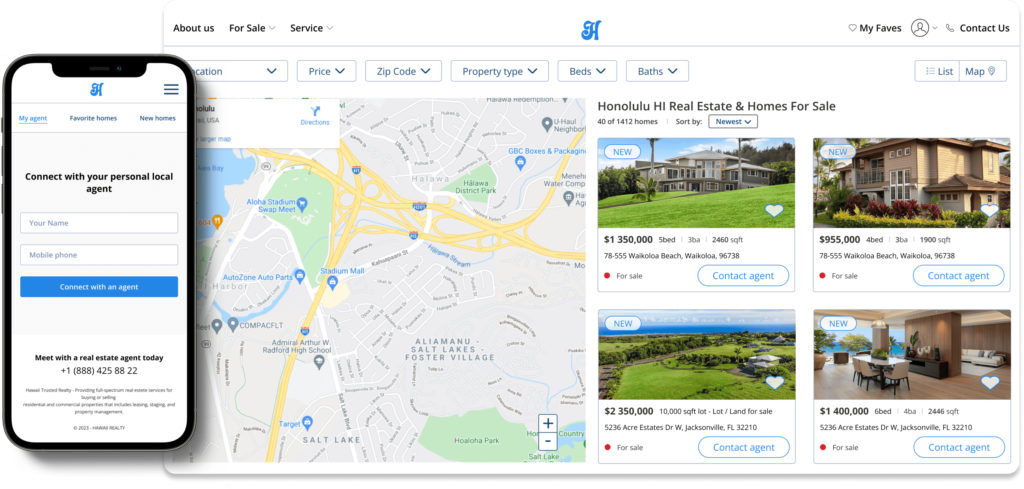Expand the For Sale menu
Screen dimensions: 1024x489
(252, 28)
